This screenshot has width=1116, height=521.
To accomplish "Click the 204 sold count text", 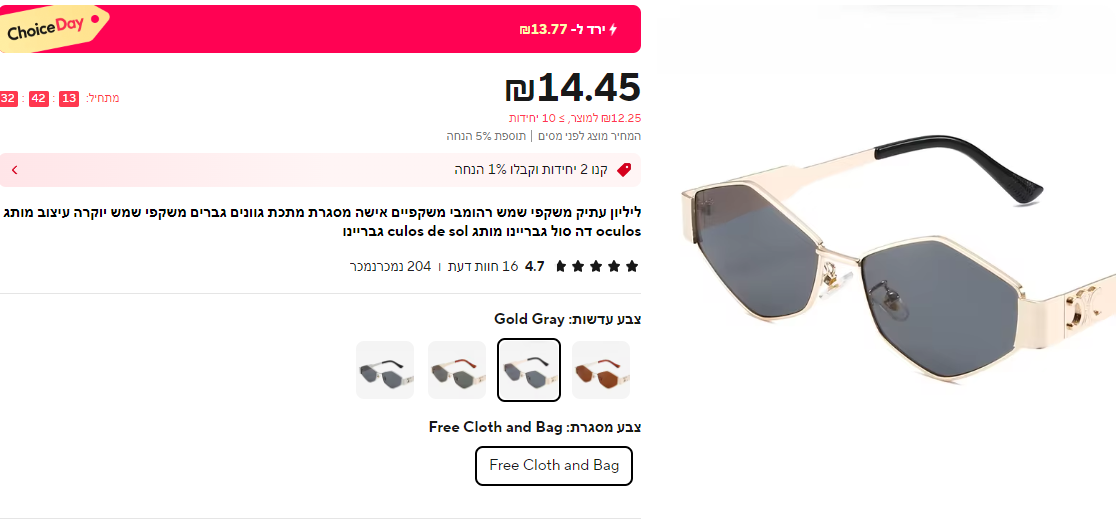I will pos(390,266).
